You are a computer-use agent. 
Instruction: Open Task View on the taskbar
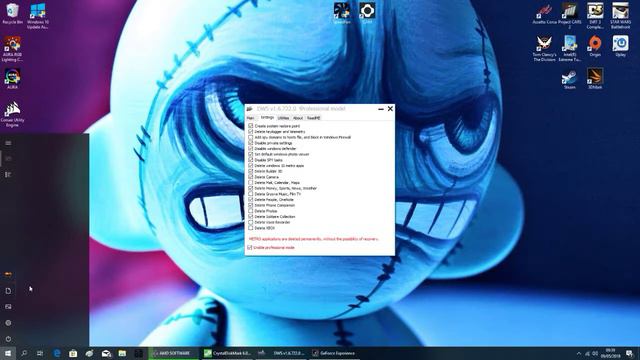pos(40,353)
